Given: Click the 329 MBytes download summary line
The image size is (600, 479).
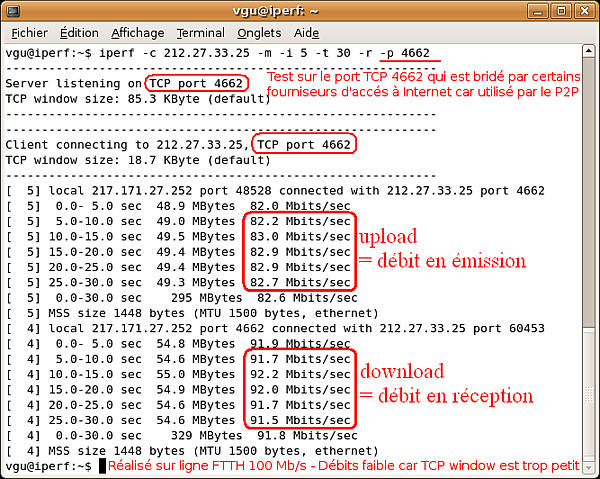Looking at the screenshot, I should (x=182, y=435).
